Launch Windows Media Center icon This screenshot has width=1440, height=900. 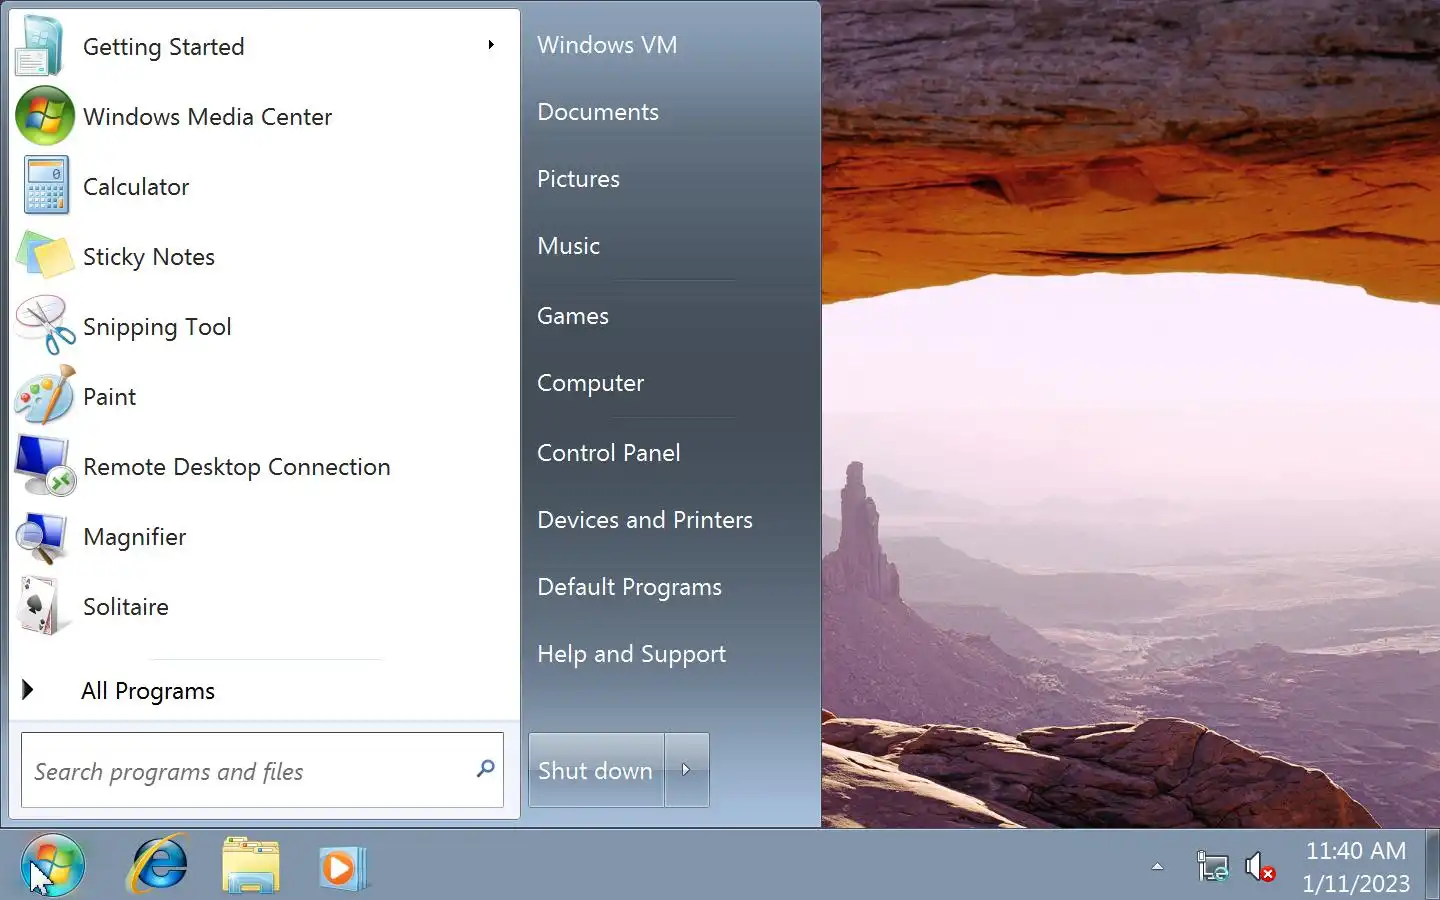44,116
